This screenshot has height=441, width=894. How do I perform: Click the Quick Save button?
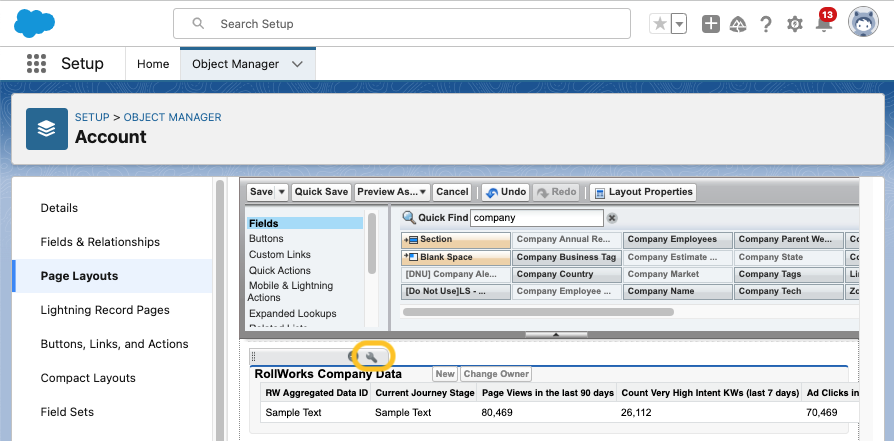[x=321, y=192]
